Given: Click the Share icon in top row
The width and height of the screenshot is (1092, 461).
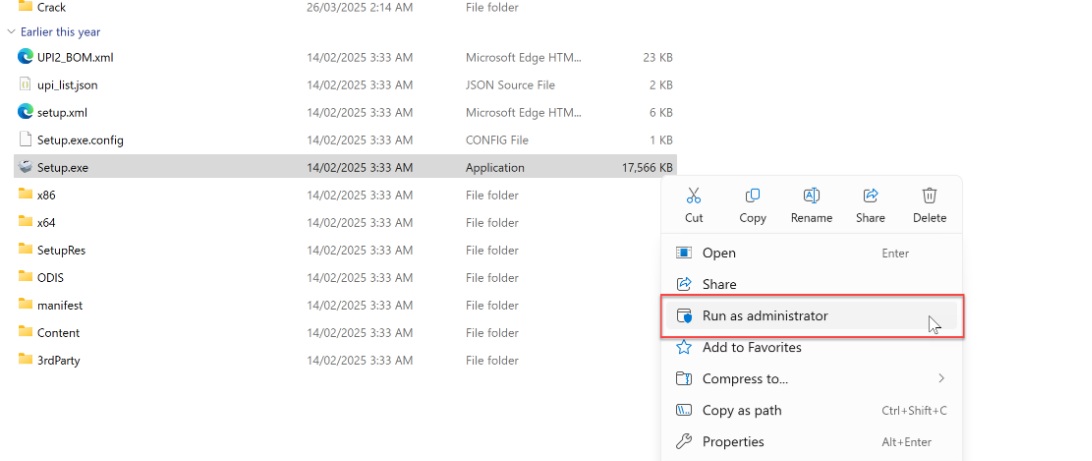Looking at the screenshot, I should coord(870,196).
